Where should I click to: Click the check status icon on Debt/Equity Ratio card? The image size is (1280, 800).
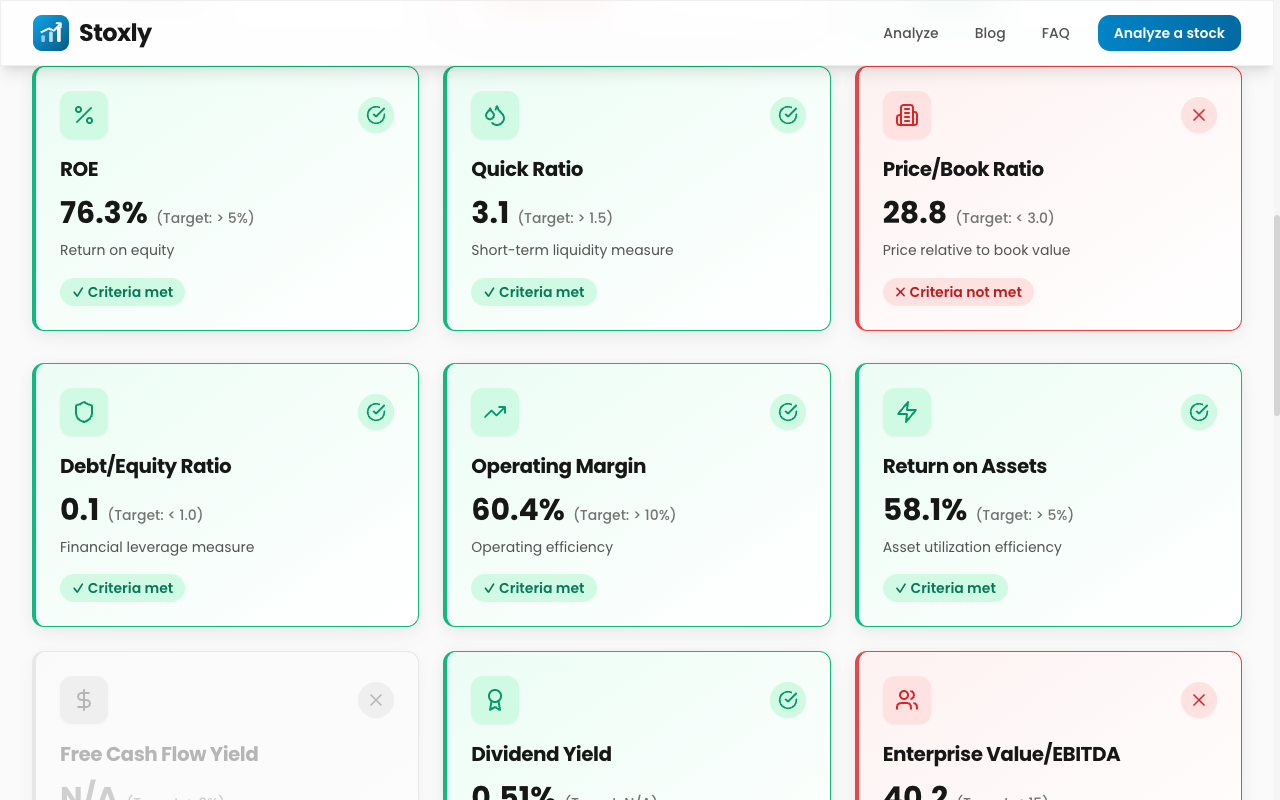[376, 412]
